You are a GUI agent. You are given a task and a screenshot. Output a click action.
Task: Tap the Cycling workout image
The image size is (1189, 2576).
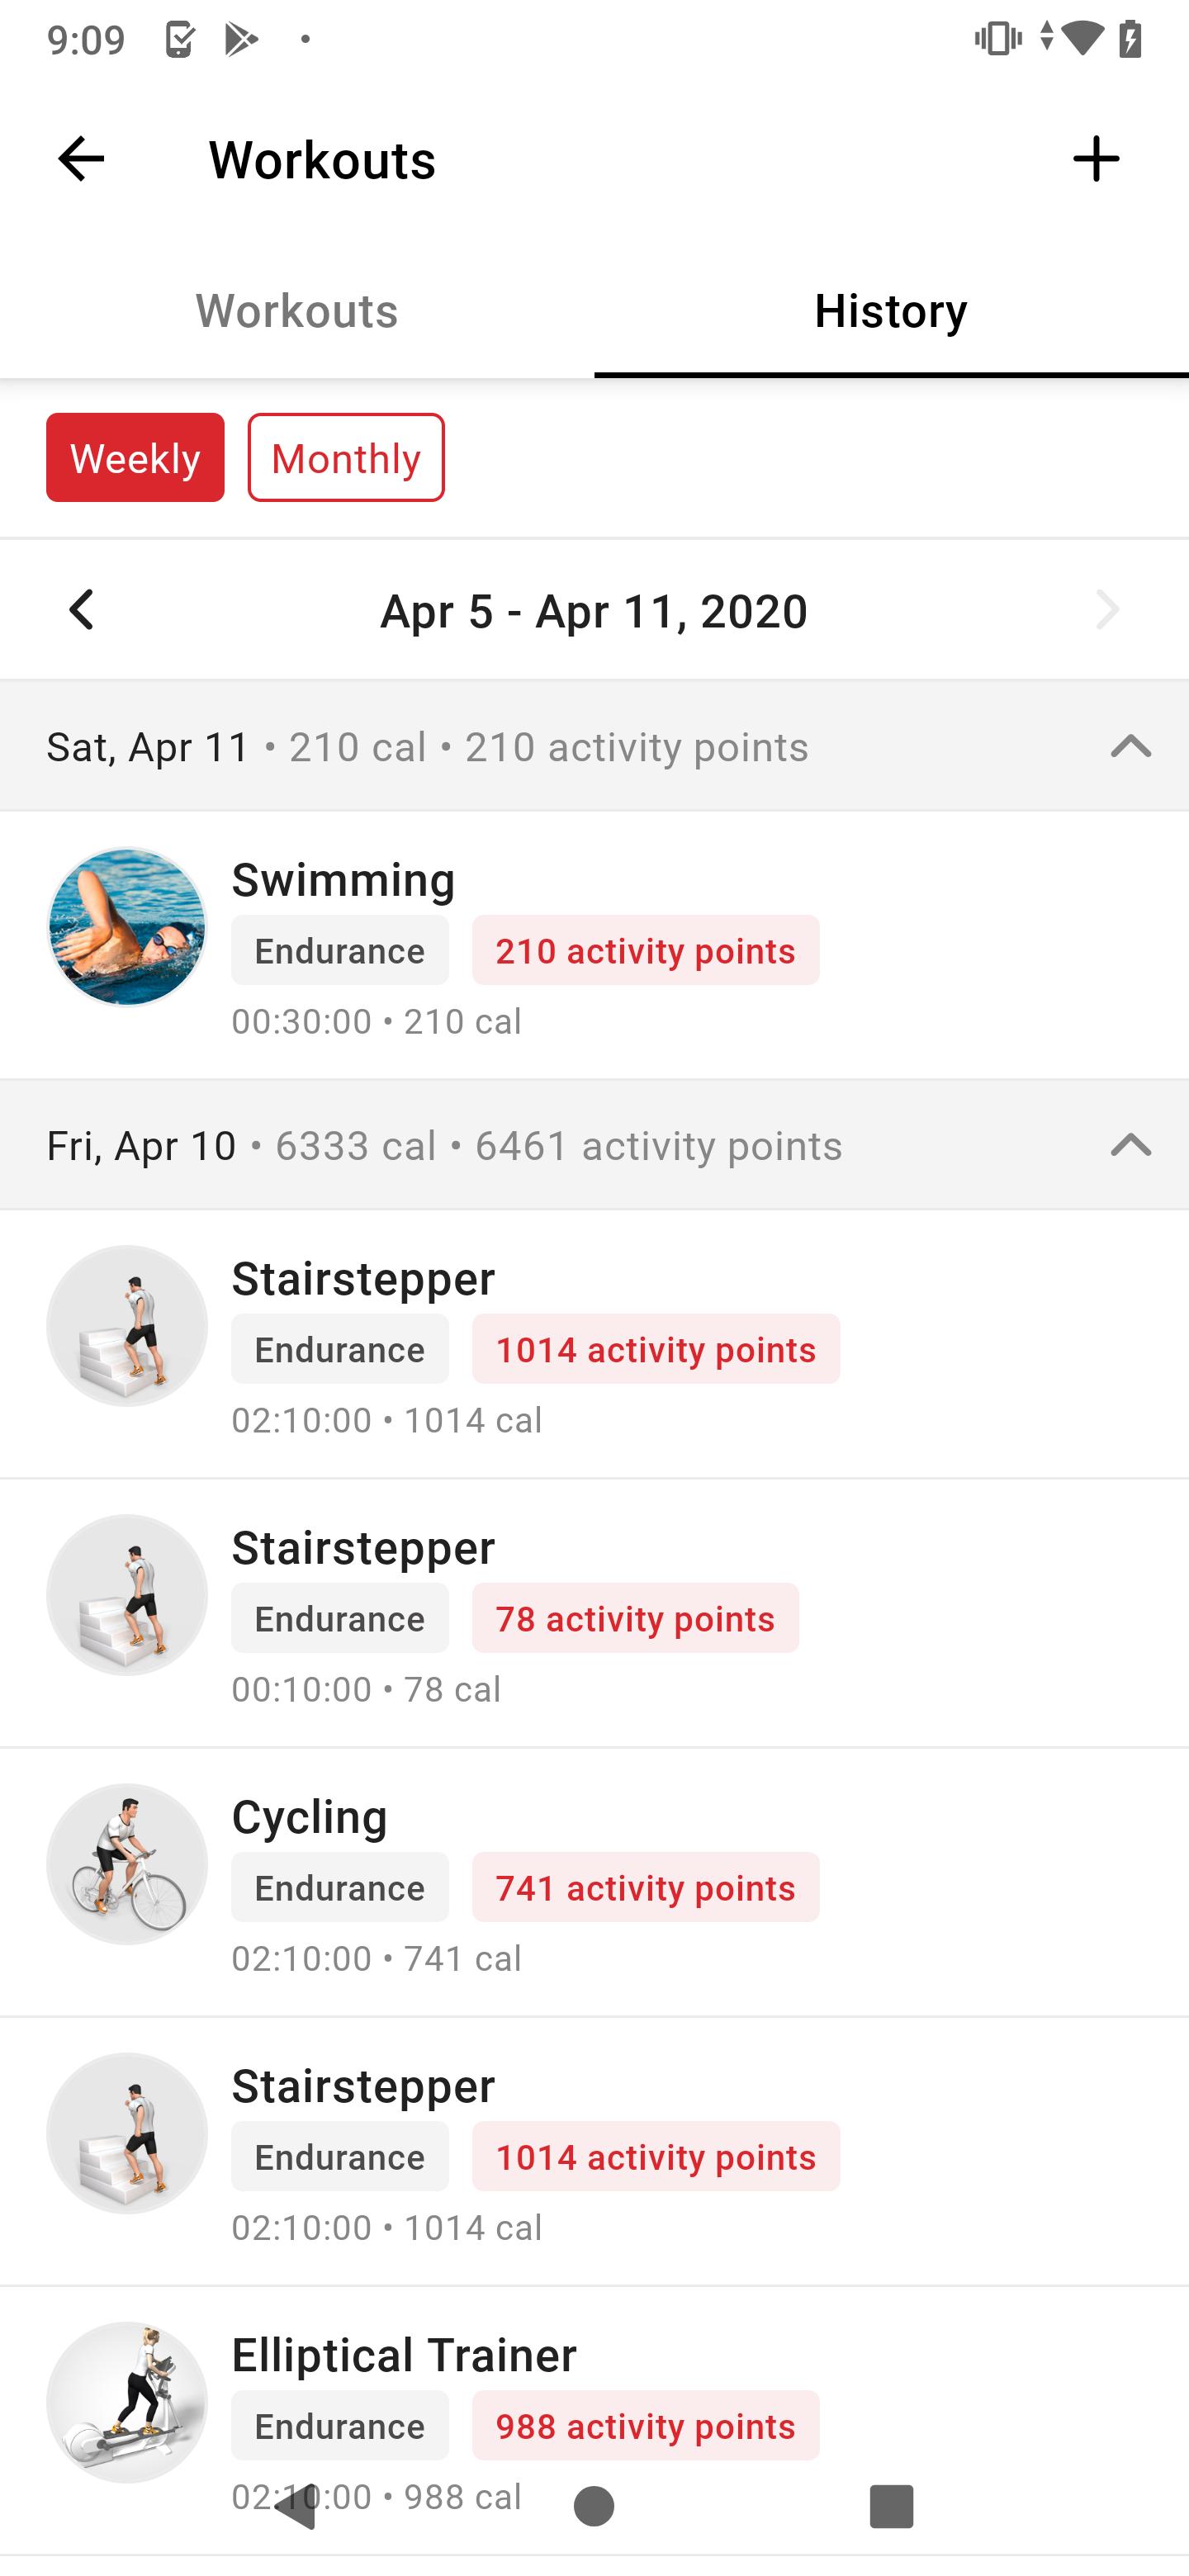tap(127, 1864)
